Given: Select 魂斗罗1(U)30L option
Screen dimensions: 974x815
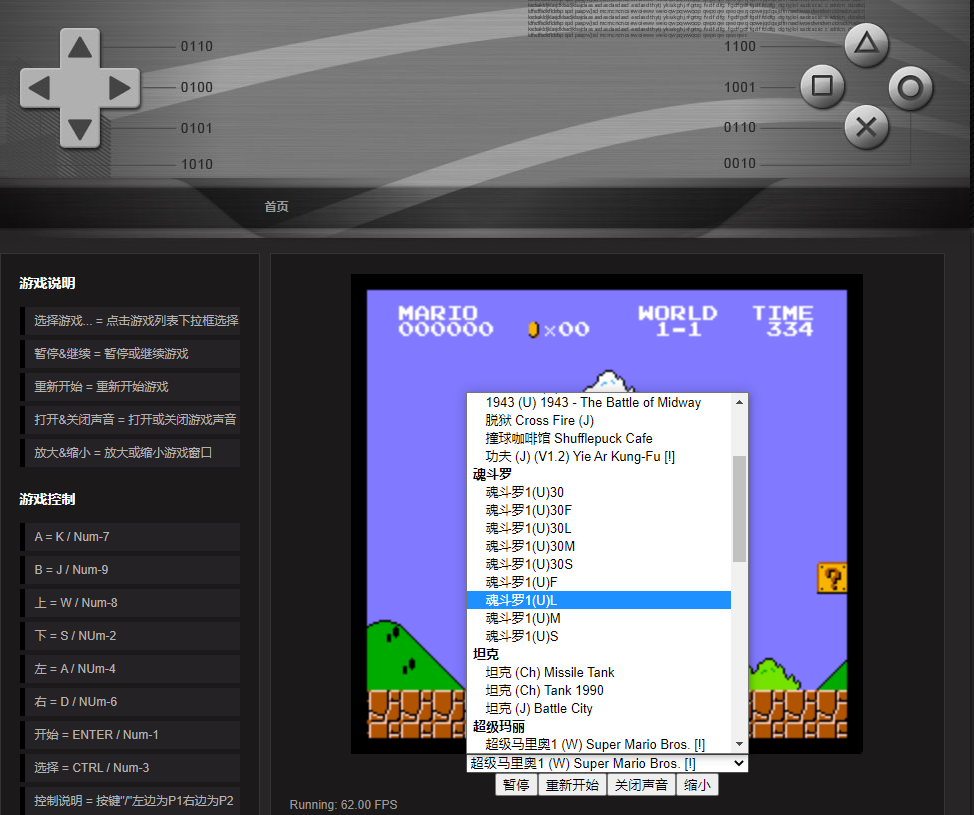Looking at the screenshot, I should (x=599, y=529).
